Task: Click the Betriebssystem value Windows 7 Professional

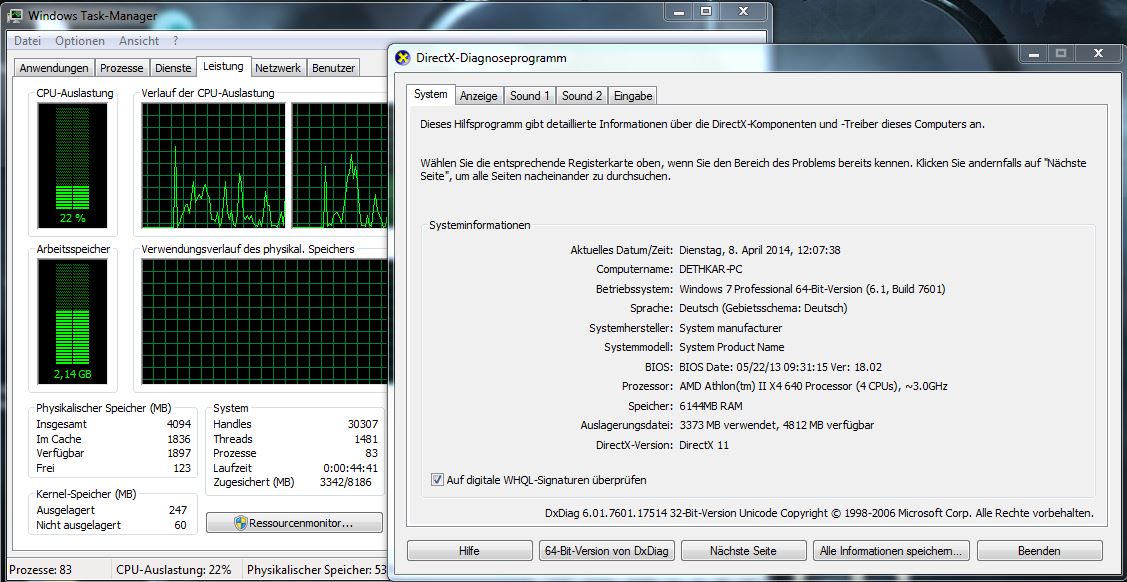Action: click(812, 289)
